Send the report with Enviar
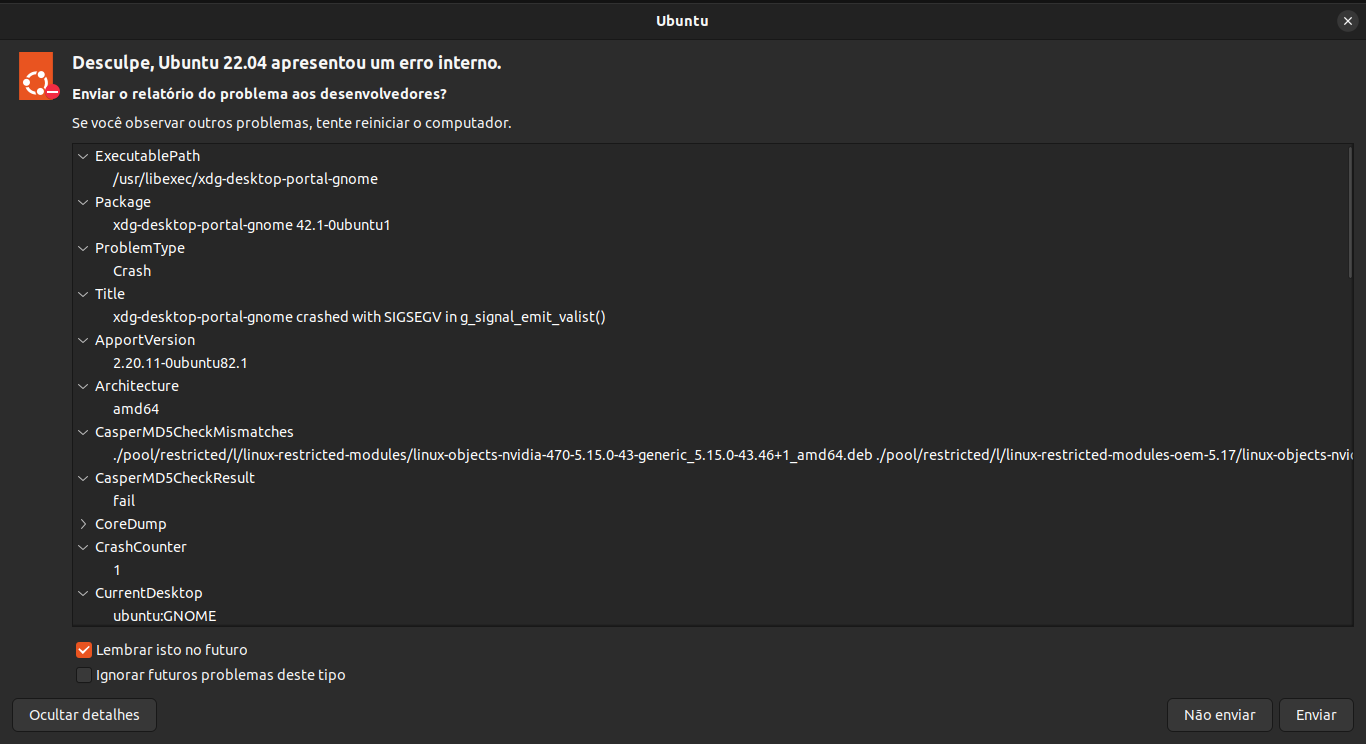This screenshot has width=1366, height=744. point(1316,715)
